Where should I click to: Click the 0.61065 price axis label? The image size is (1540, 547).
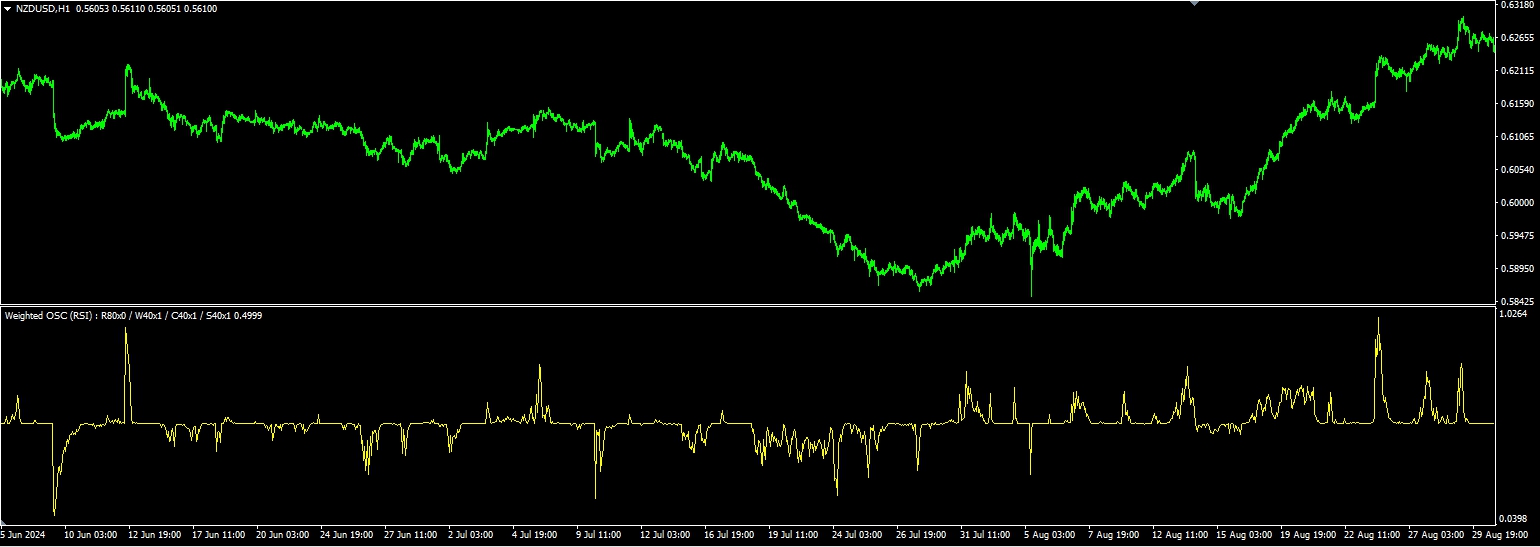click(1518, 137)
